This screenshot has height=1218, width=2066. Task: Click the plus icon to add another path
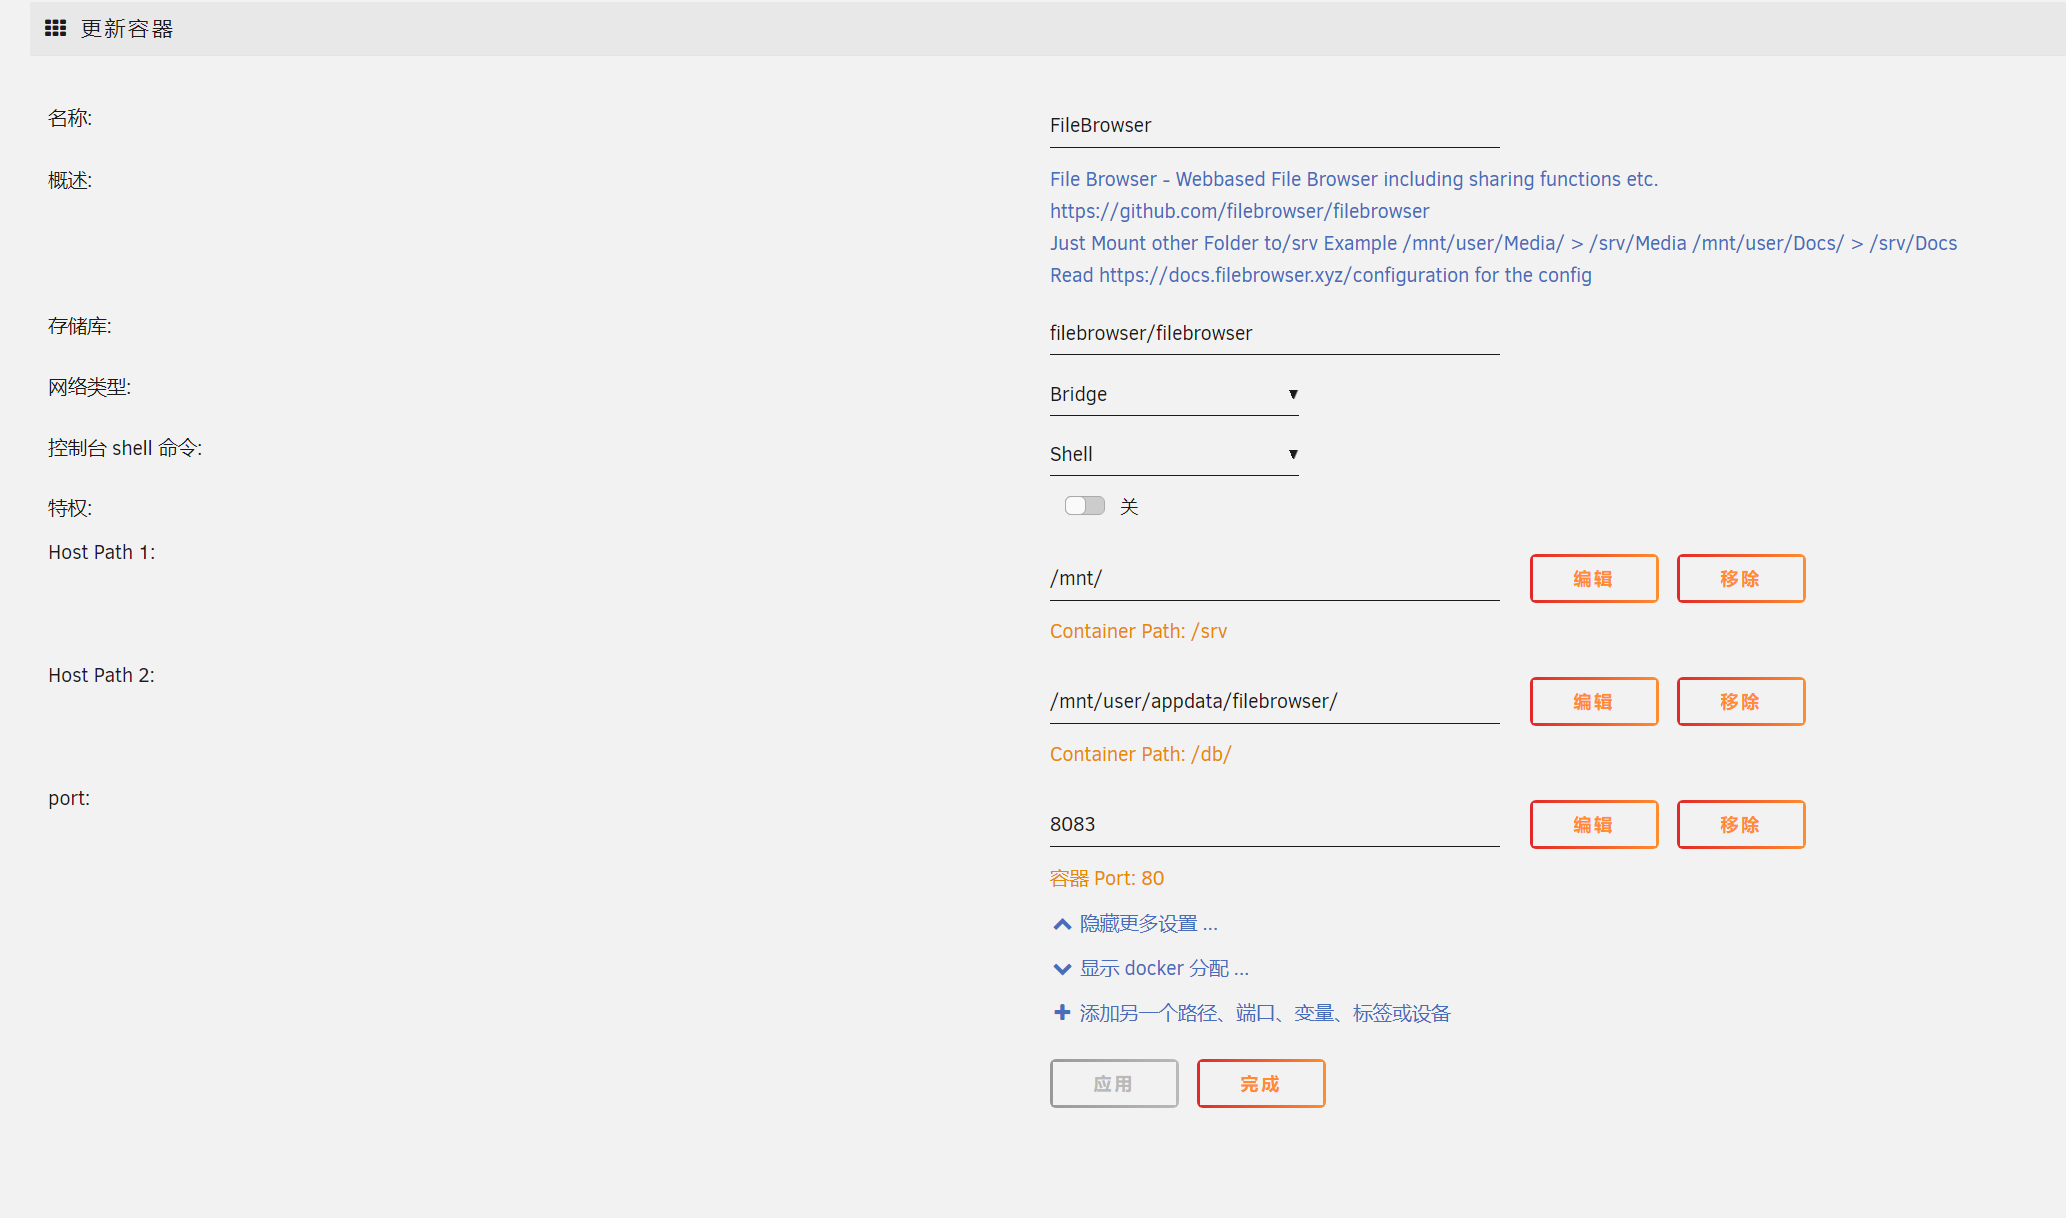click(x=1062, y=1013)
